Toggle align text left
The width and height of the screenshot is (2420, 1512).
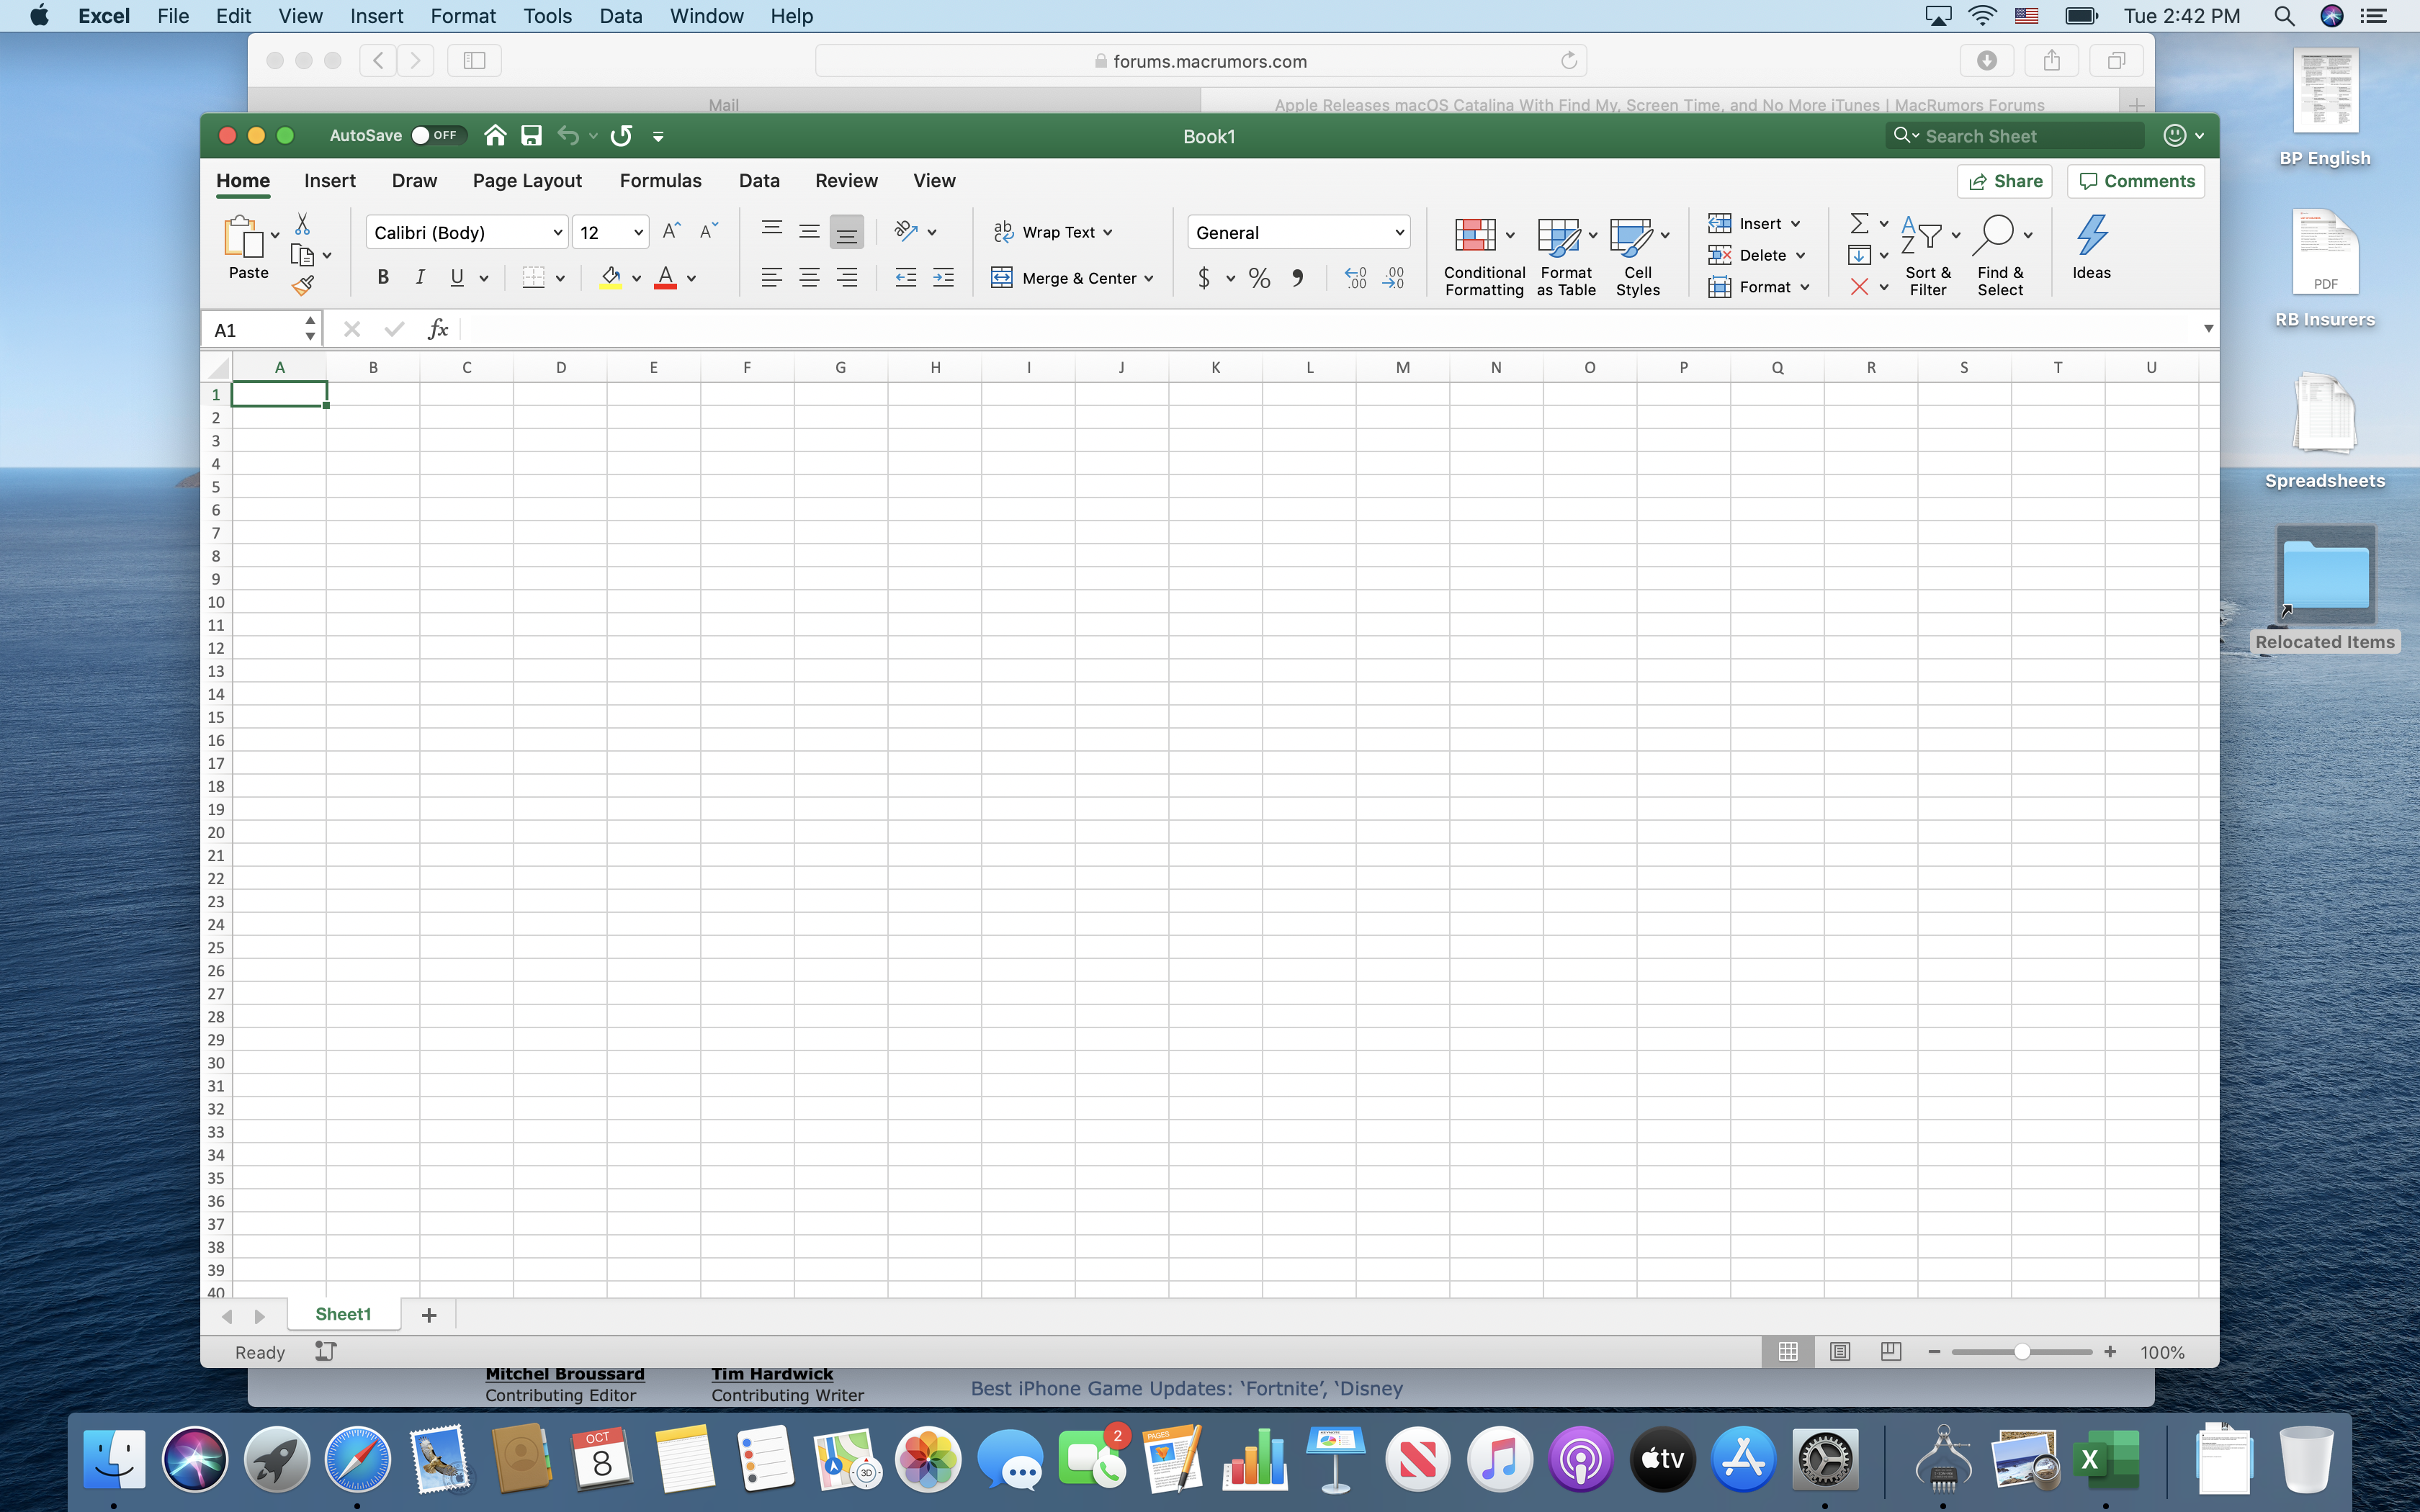(771, 278)
